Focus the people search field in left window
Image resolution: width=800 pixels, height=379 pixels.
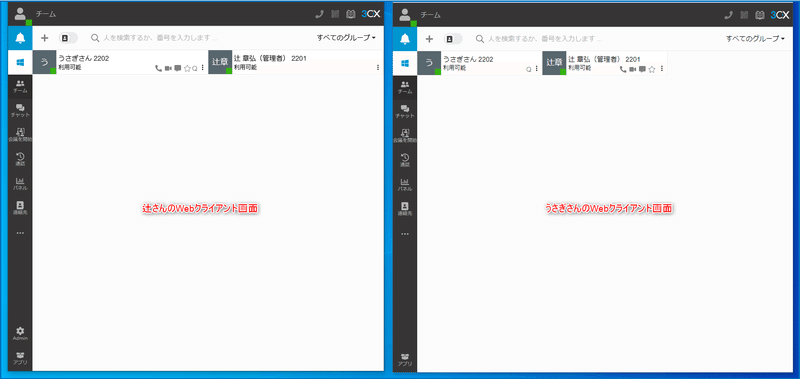tap(199, 38)
